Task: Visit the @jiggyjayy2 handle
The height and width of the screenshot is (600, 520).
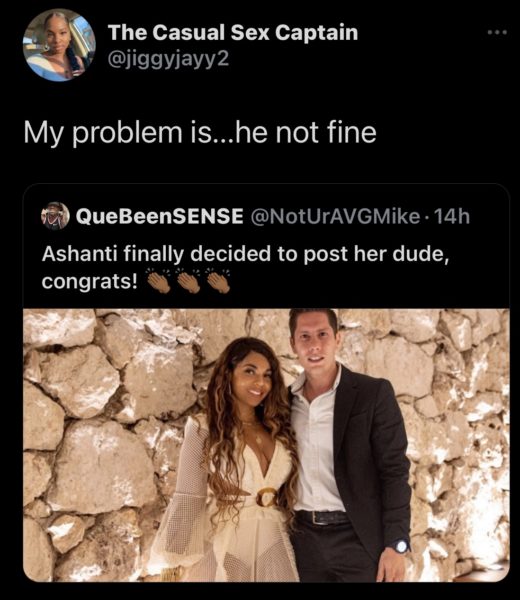Action: coord(169,59)
